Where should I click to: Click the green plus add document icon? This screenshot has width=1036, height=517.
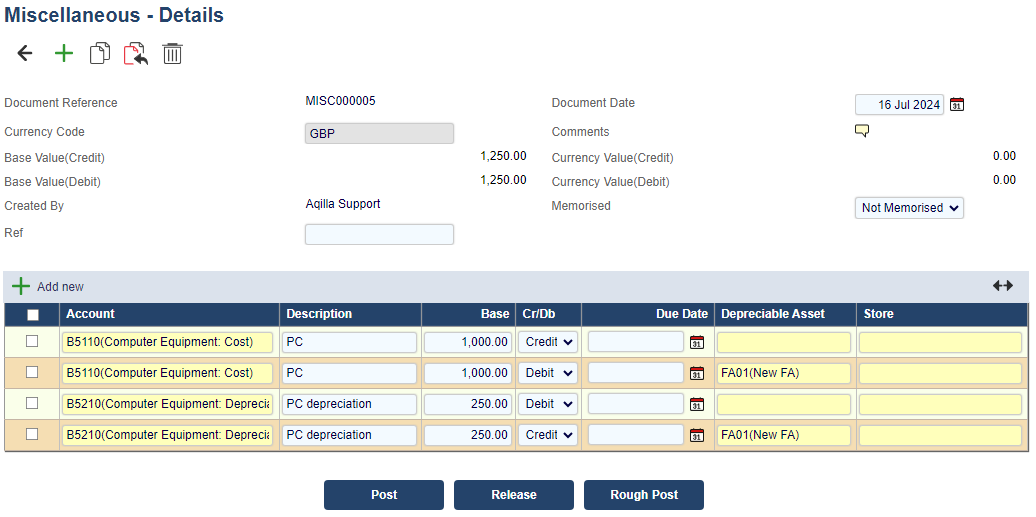point(64,54)
